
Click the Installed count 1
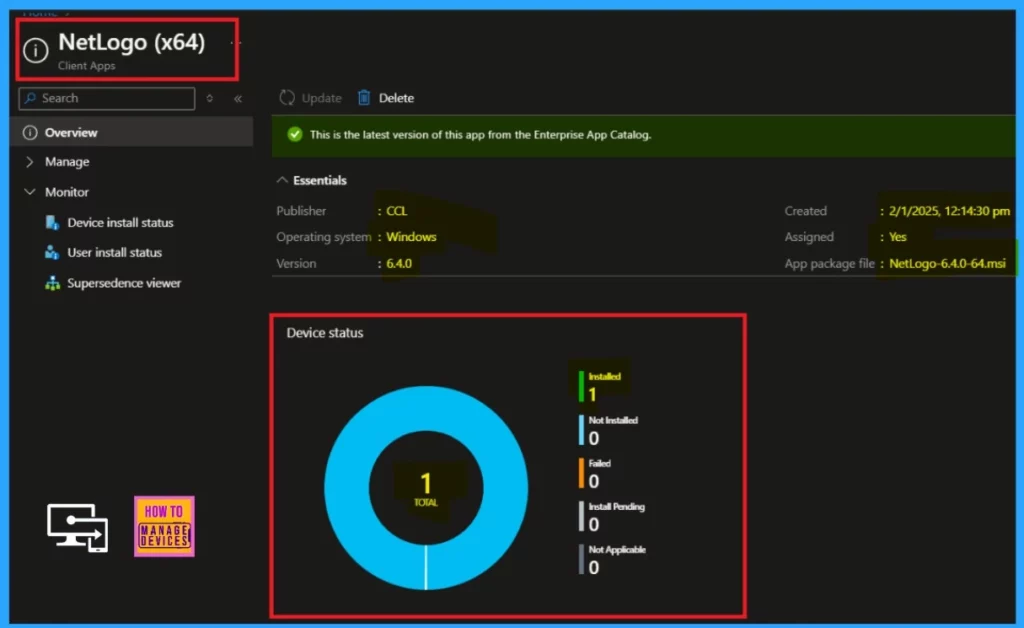(x=592, y=394)
